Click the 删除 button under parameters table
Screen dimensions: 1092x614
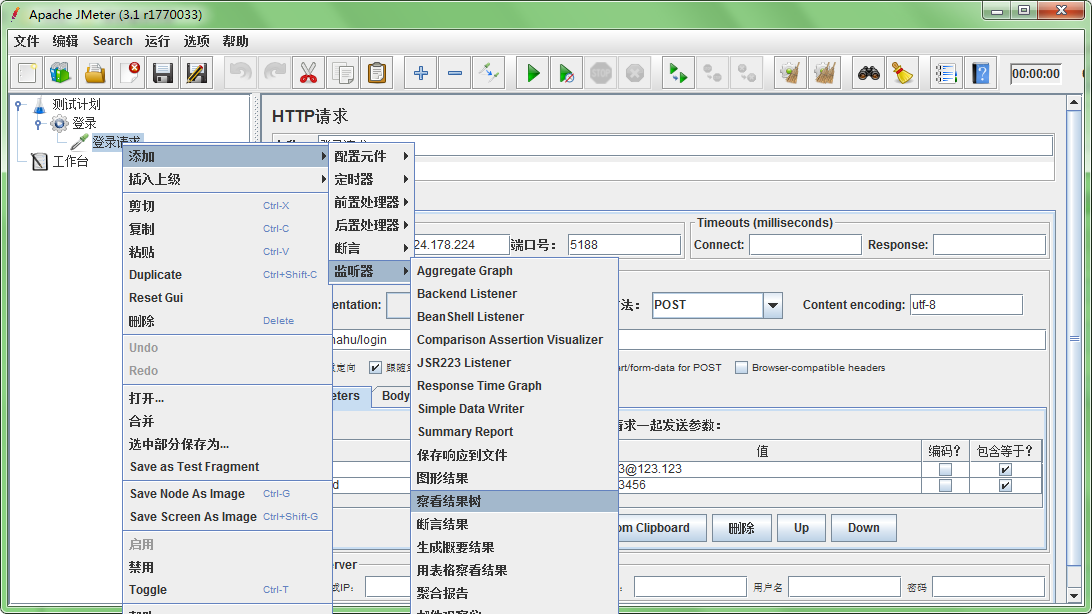click(741, 528)
